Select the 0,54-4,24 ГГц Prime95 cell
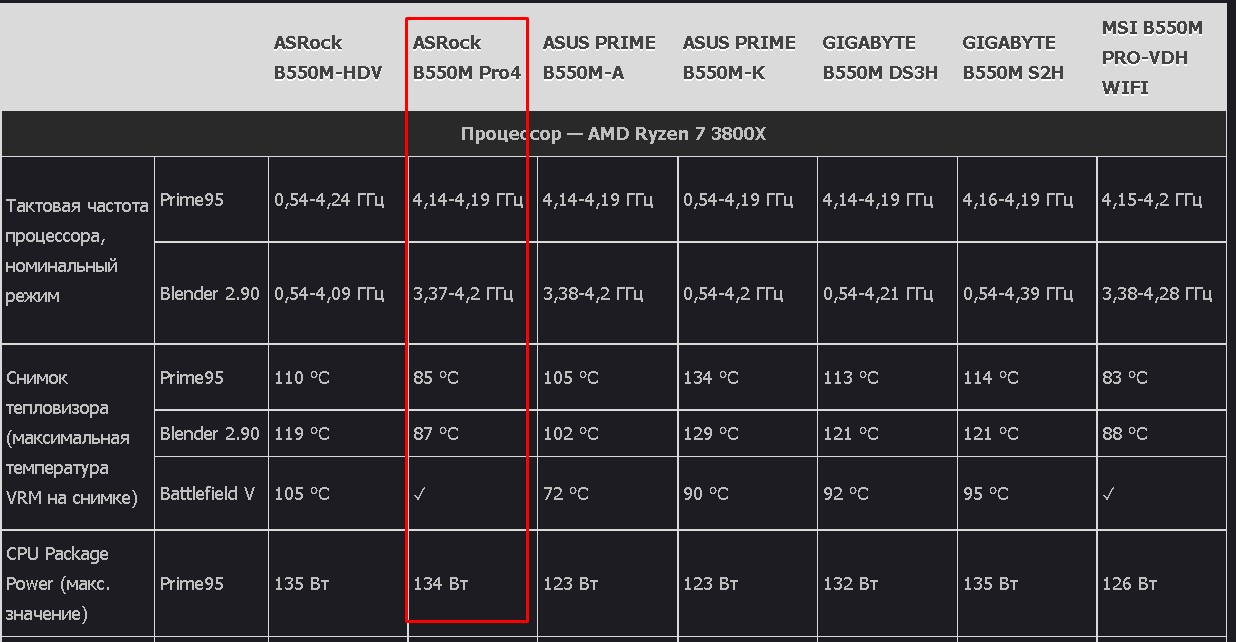This screenshot has width=1236, height=642. coord(329,200)
